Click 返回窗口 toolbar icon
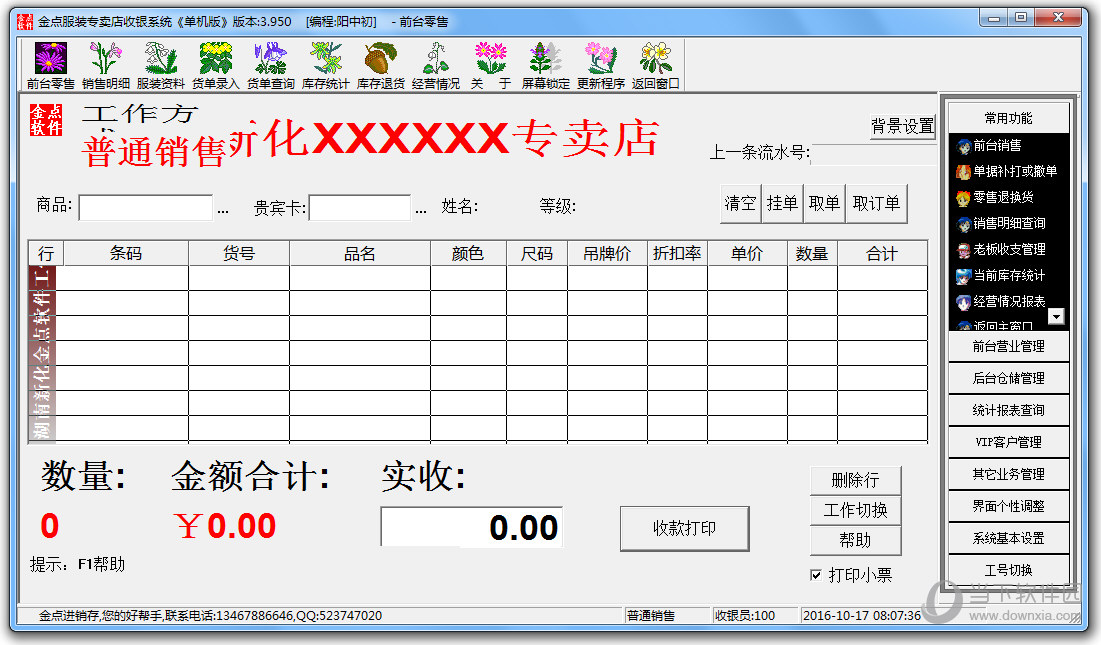The image size is (1101, 645). pyautogui.click(x=656, y=58)
